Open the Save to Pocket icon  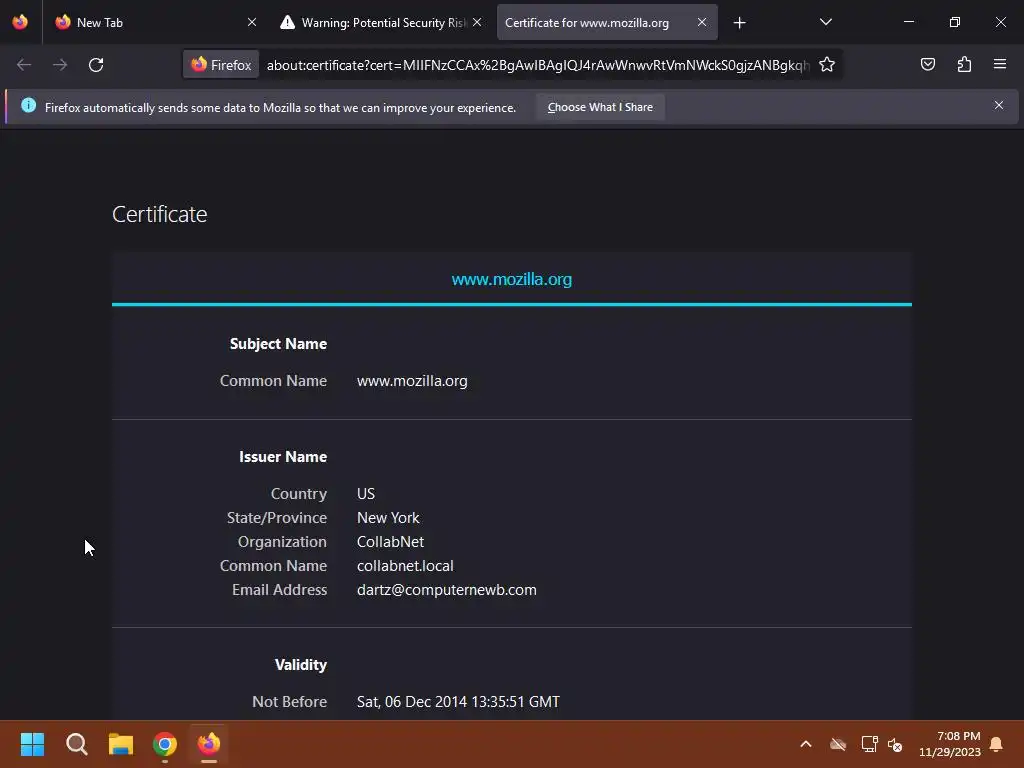tap(927, 65)
